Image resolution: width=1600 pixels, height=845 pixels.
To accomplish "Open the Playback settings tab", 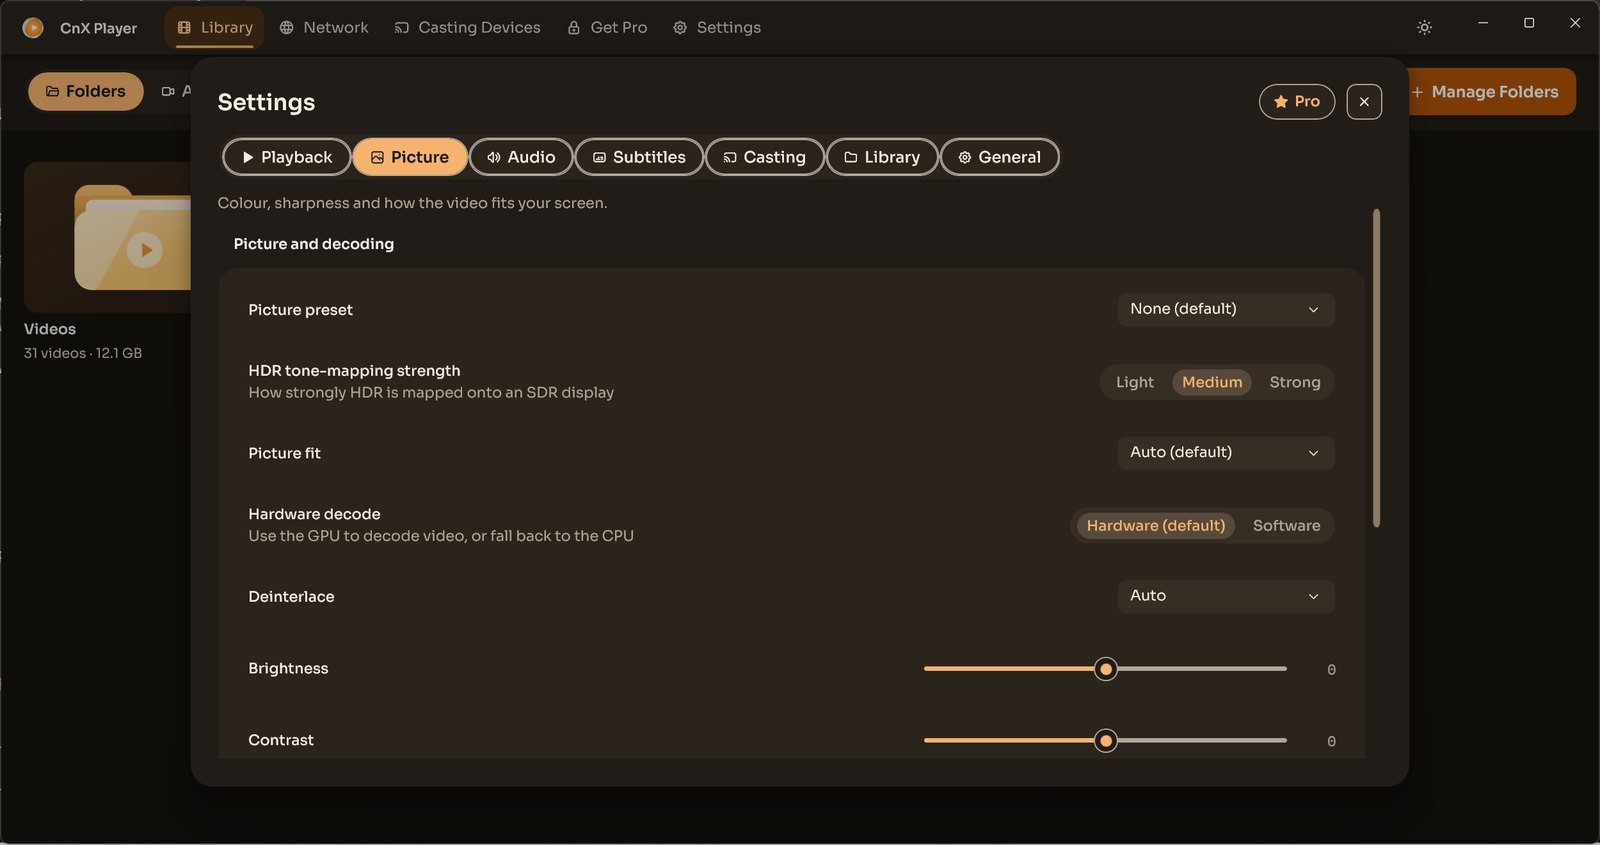I will point(286,157).
